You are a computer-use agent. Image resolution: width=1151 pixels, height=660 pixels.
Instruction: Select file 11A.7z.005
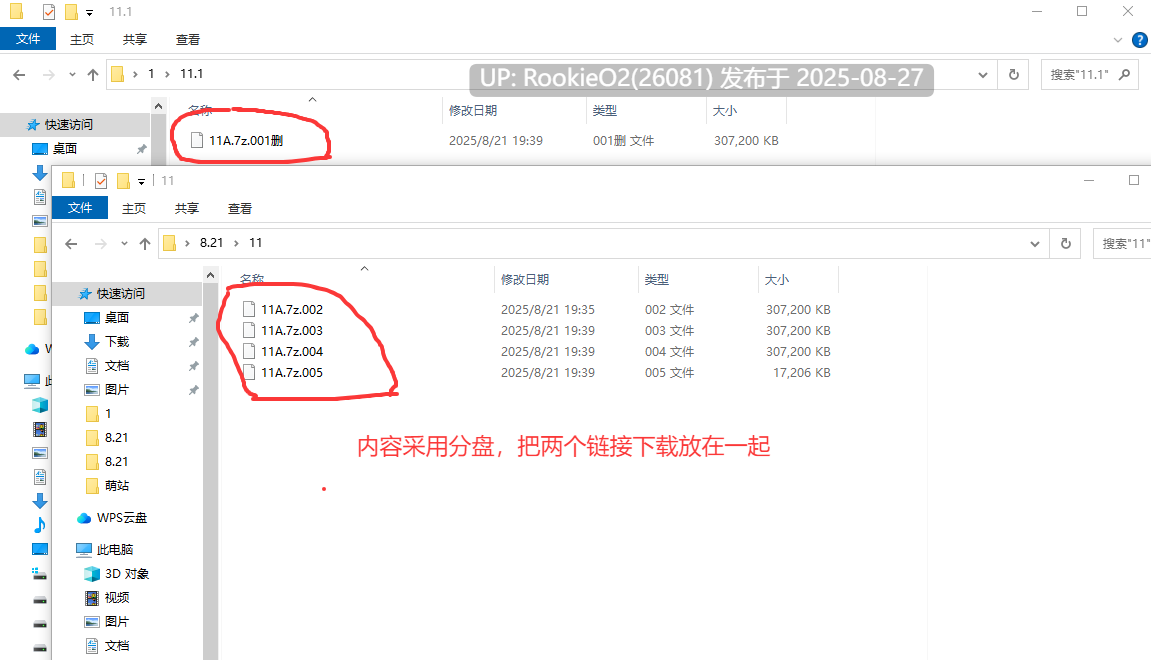[291, 373]
